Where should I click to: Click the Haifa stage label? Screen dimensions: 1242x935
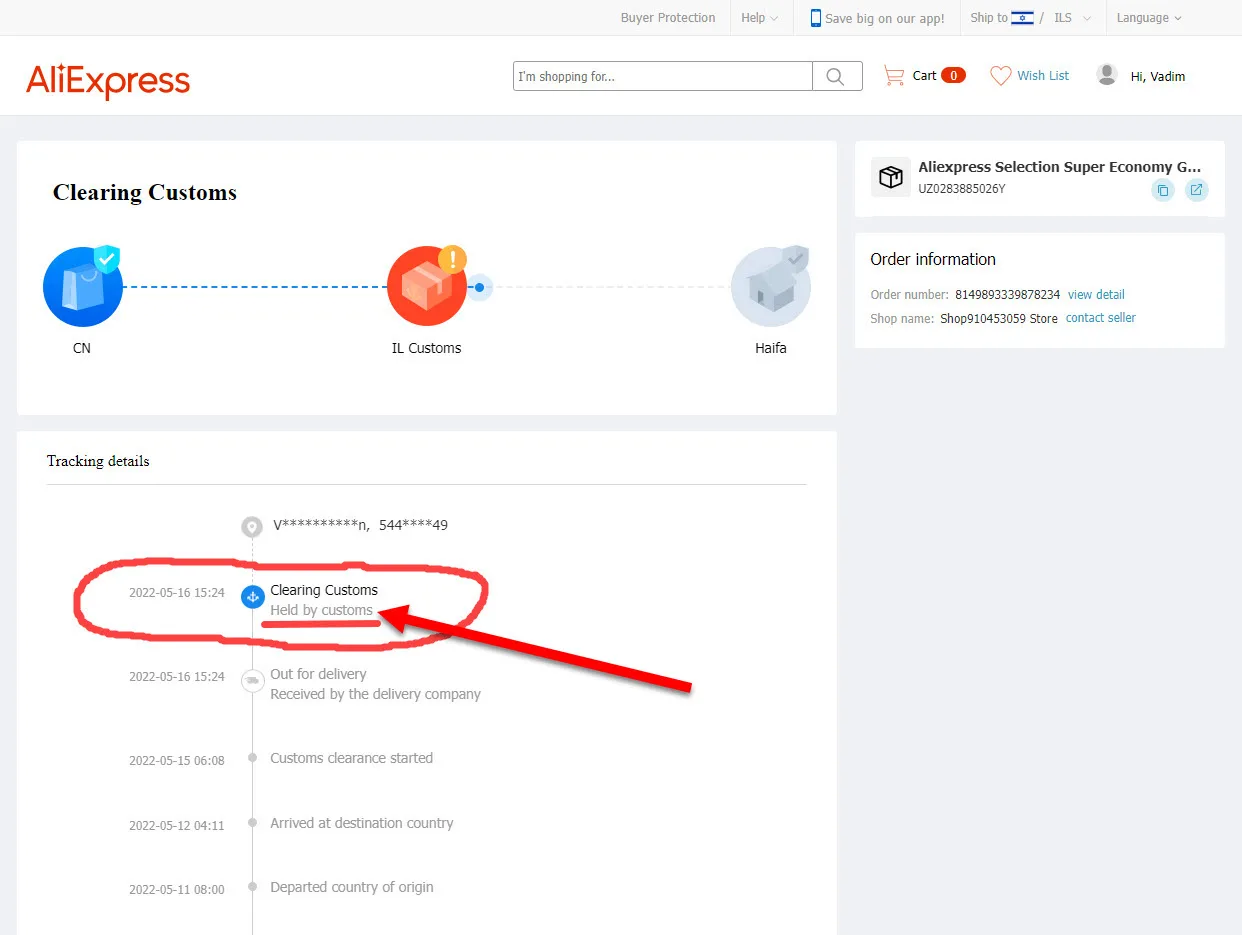tap(771, 348)
